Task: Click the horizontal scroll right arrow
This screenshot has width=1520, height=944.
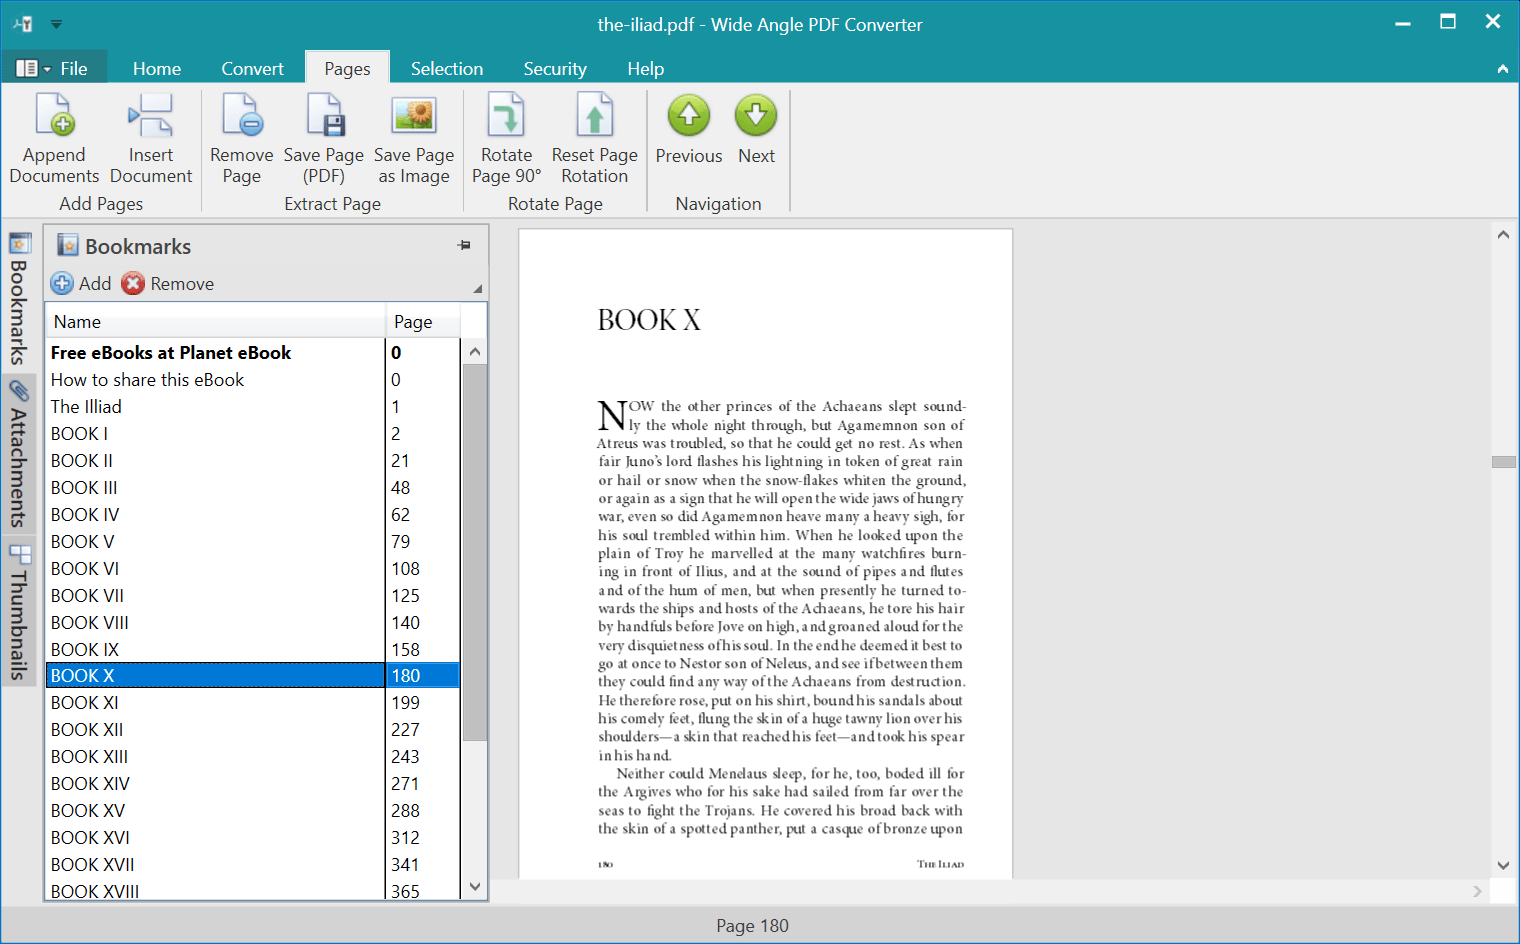Action: click(1477, 891)
